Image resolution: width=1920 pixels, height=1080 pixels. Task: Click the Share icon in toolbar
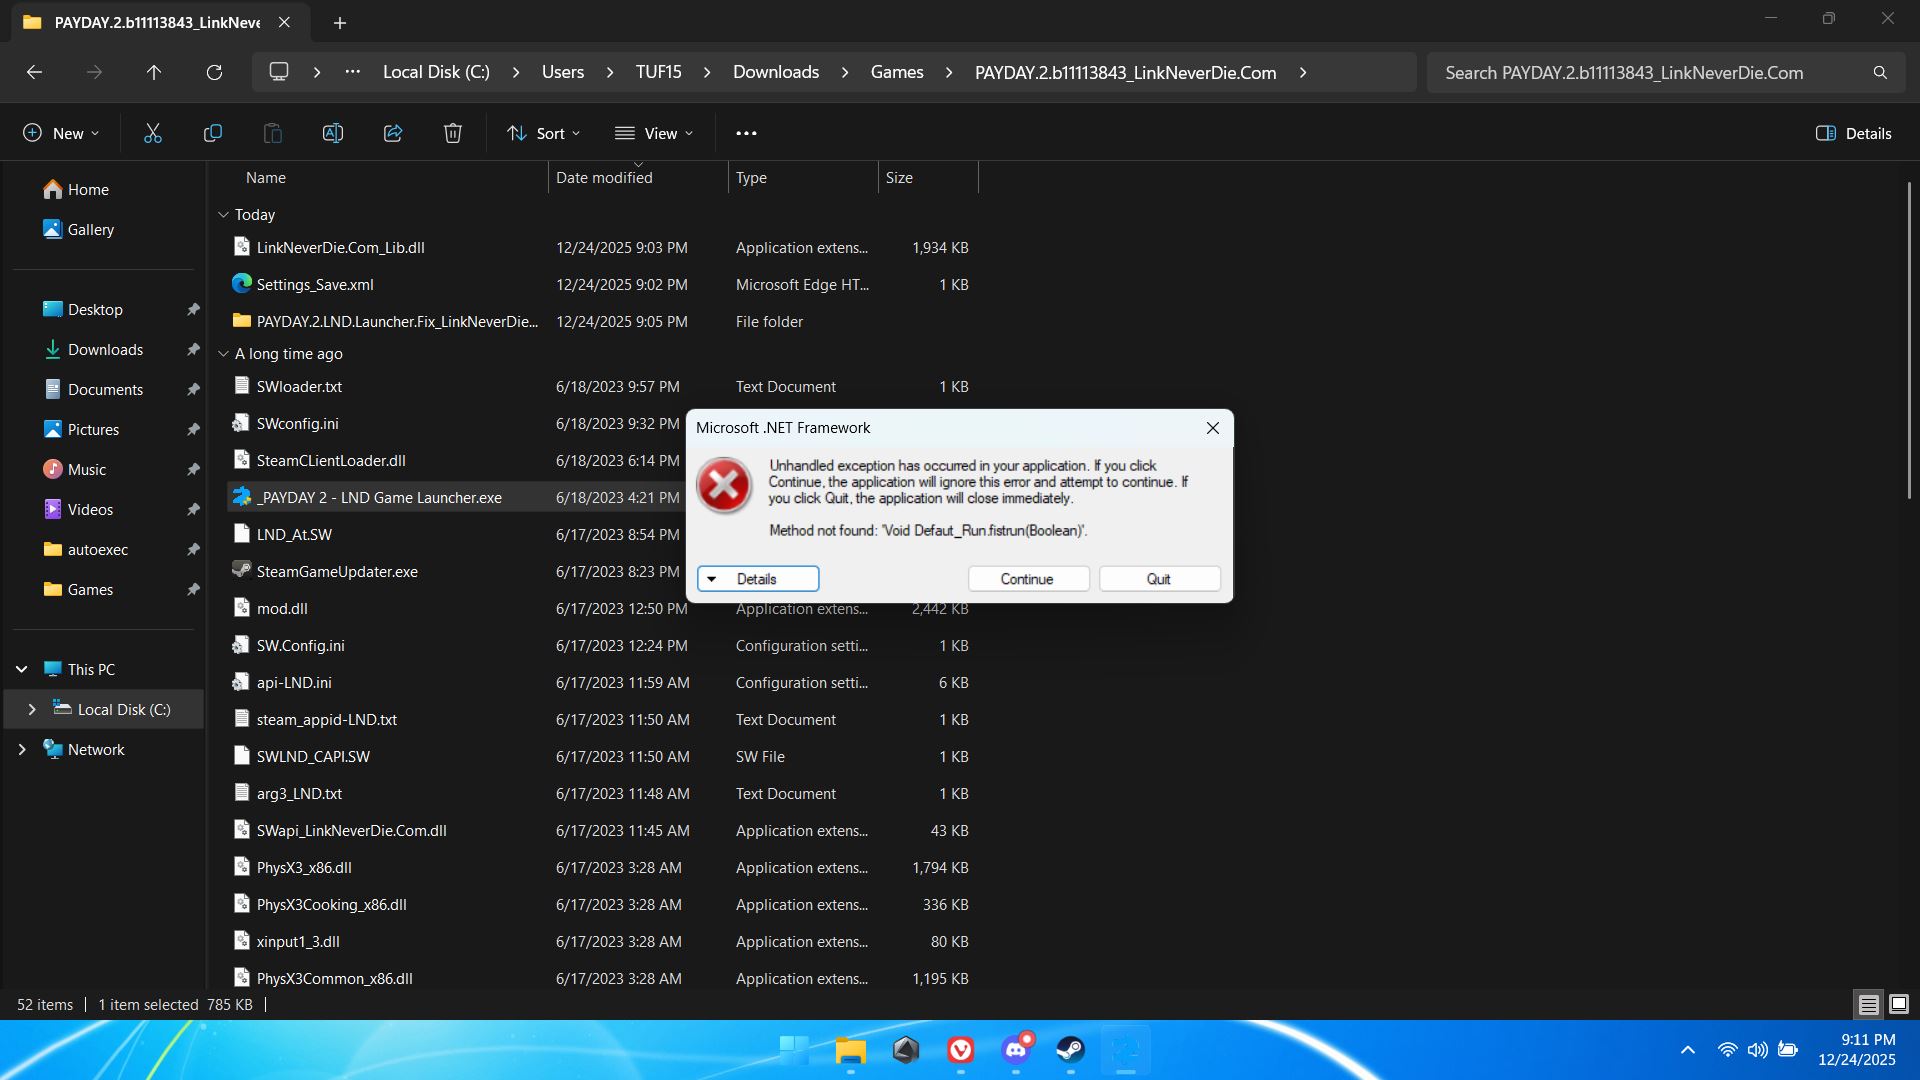click(392, 133)
